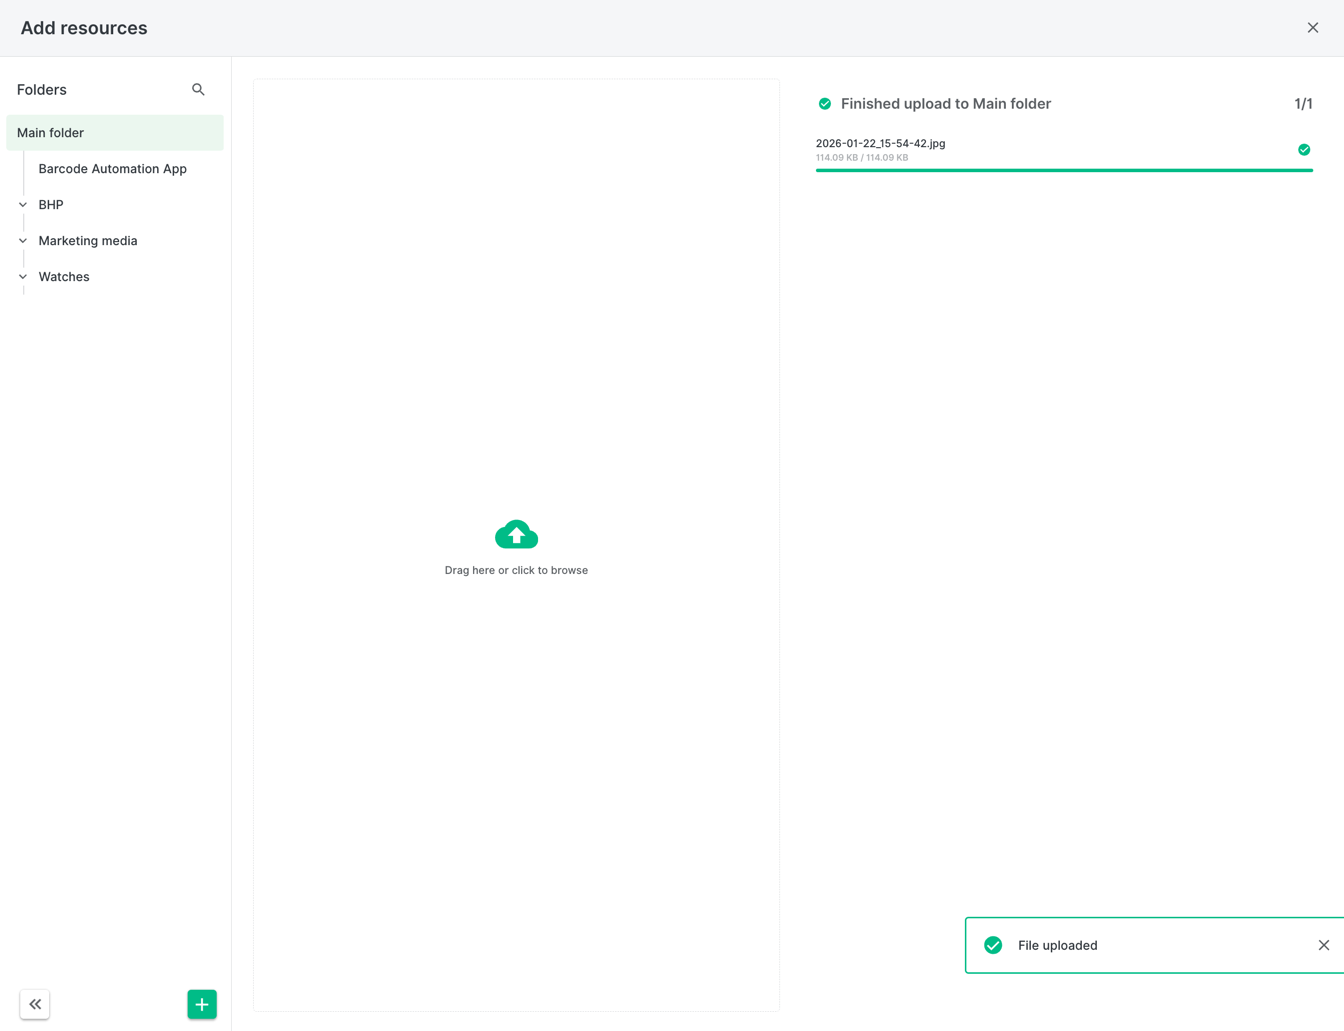Select the Marketing media folder
Image resolution: width=1344 pixels, height=1031 pixels.
click(x=88, y=241)
